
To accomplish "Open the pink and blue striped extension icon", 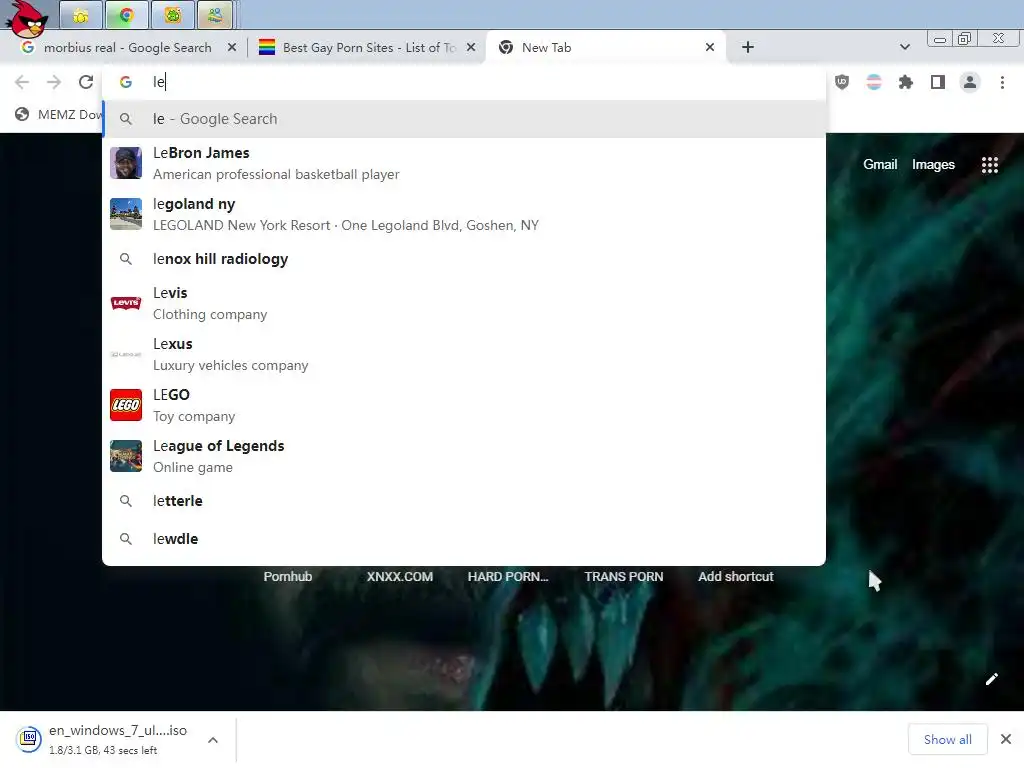I will click(874, 82).
